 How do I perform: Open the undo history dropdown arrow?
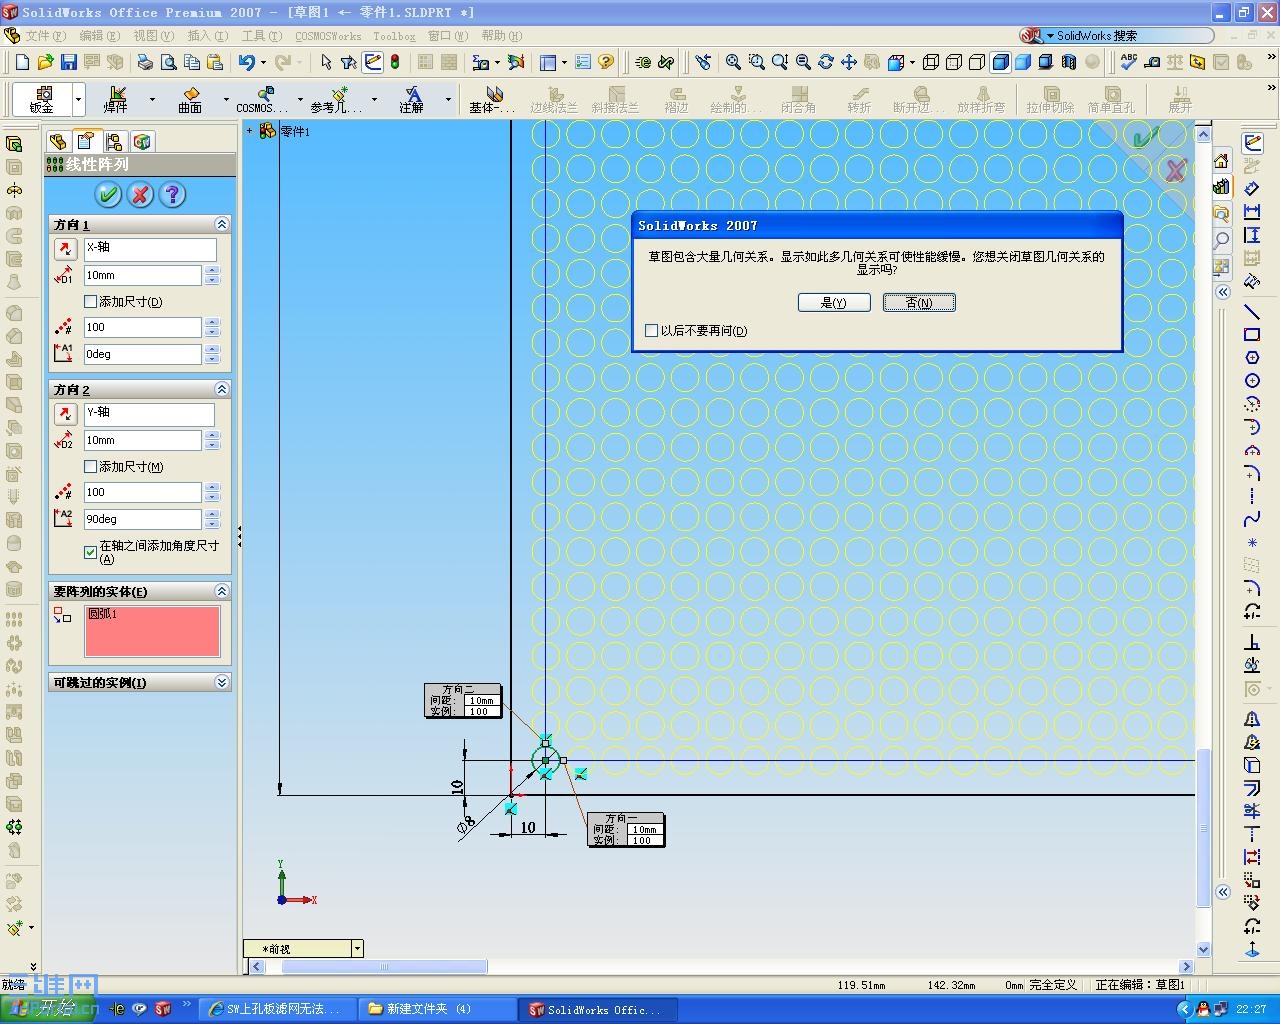point(263,62)
